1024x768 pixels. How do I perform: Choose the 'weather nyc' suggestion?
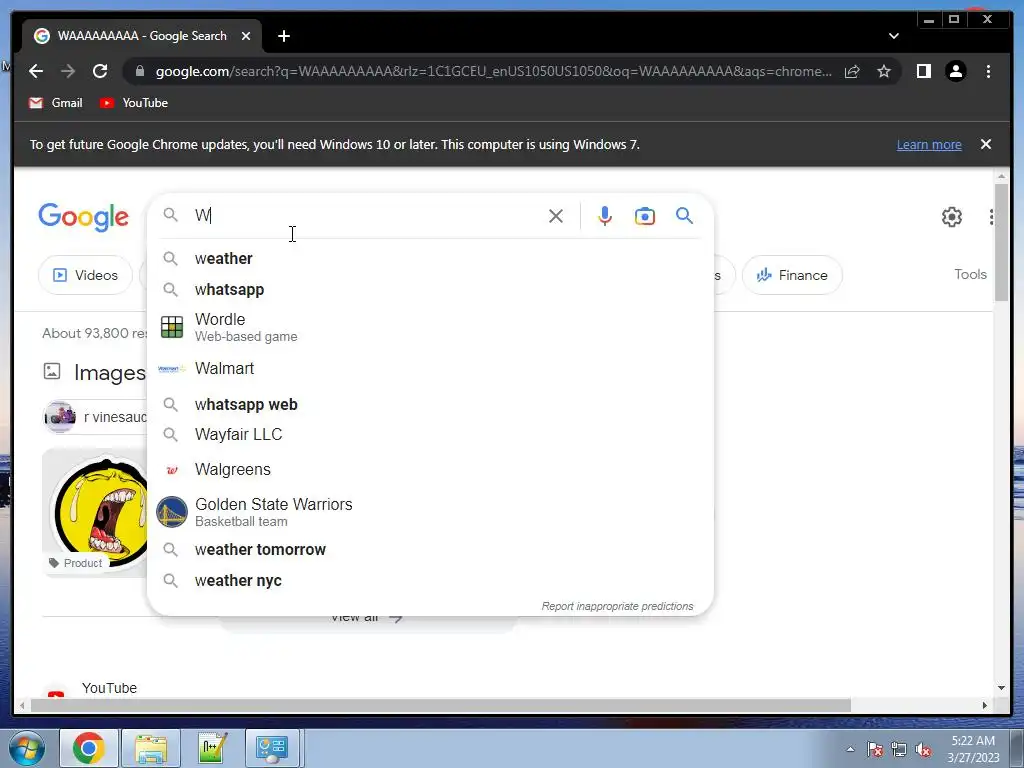[430, 581]
